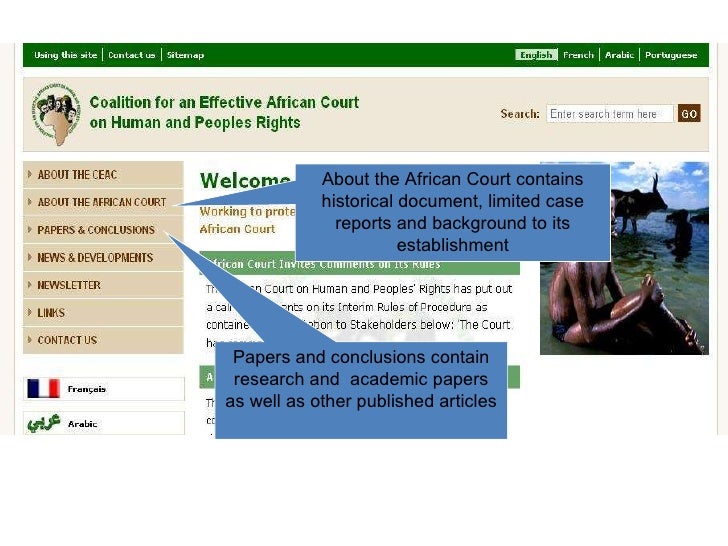Open the Newsletter menu item
This screenshot has width=728, height=546.
[x=103, y=285]
